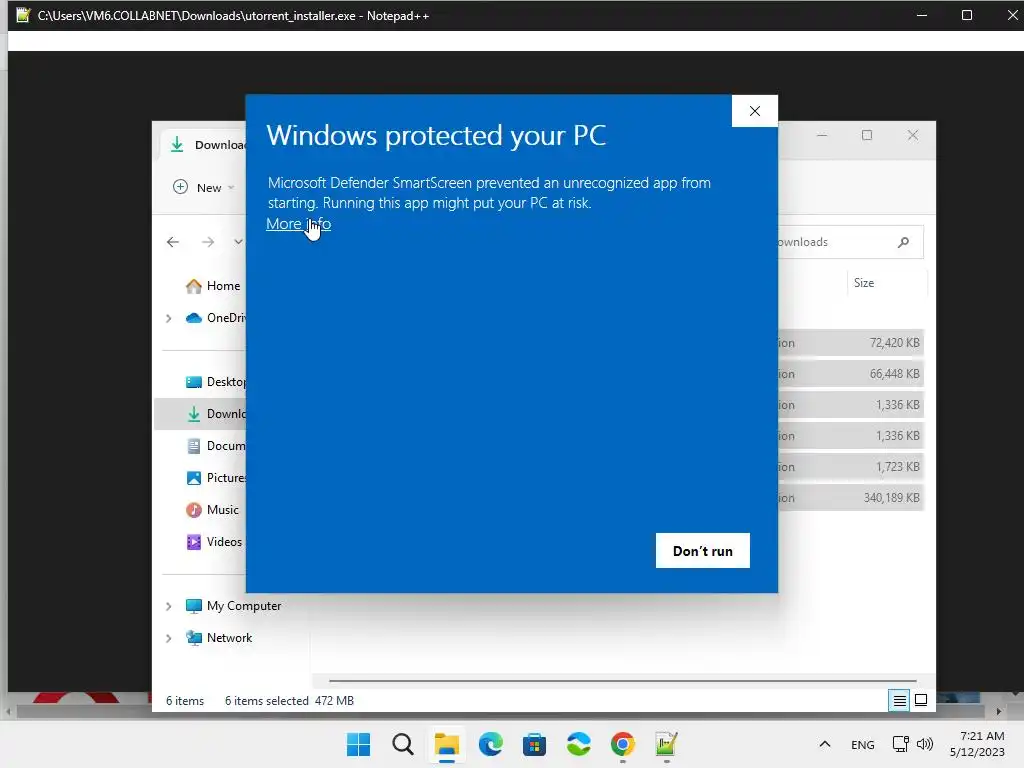Open Music folder in sidebar

pyautogui.click(x=213, y=510)
